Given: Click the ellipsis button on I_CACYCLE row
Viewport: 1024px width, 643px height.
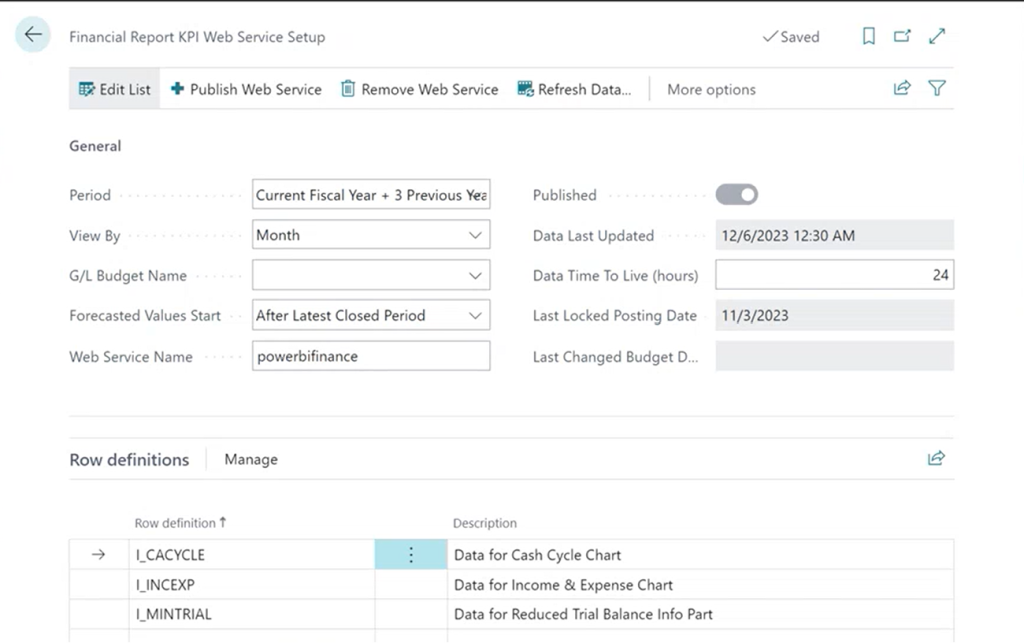Looking at the screenshot, I should pos(410,554).
